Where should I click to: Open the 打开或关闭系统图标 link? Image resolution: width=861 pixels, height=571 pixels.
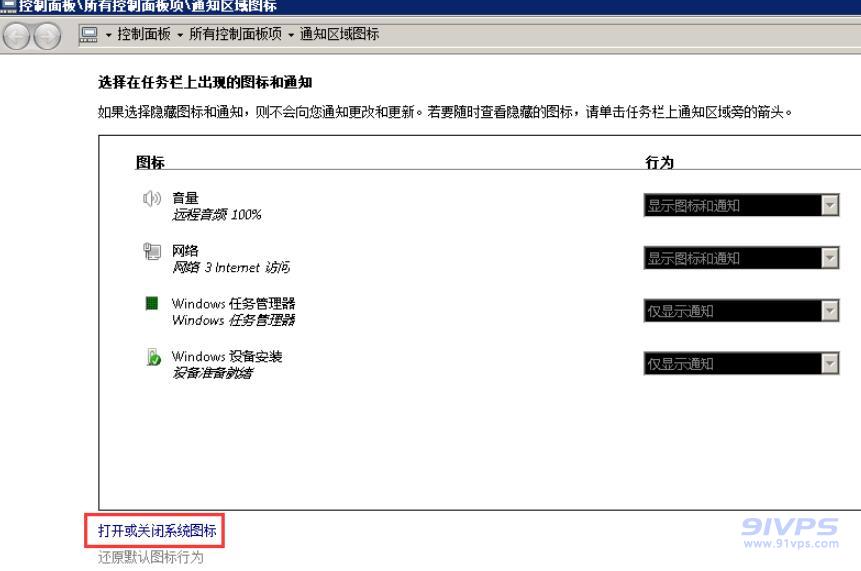[x=157, y=530]
